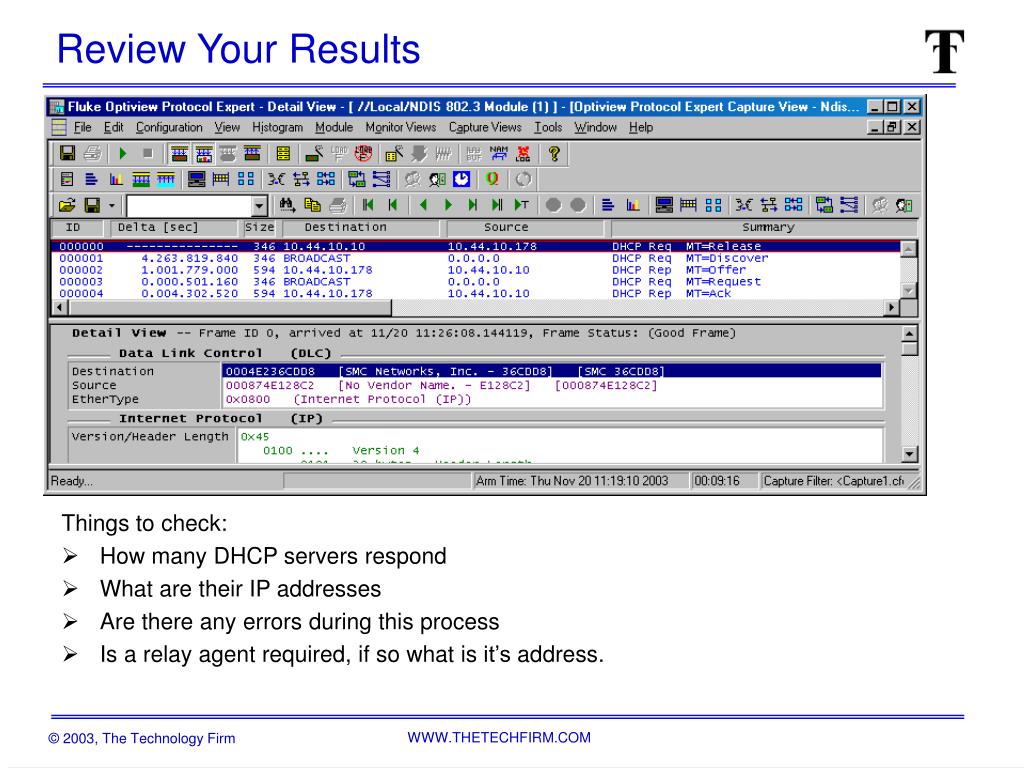Open the Module menu
Screen dimensions: 1024x768
334,127
